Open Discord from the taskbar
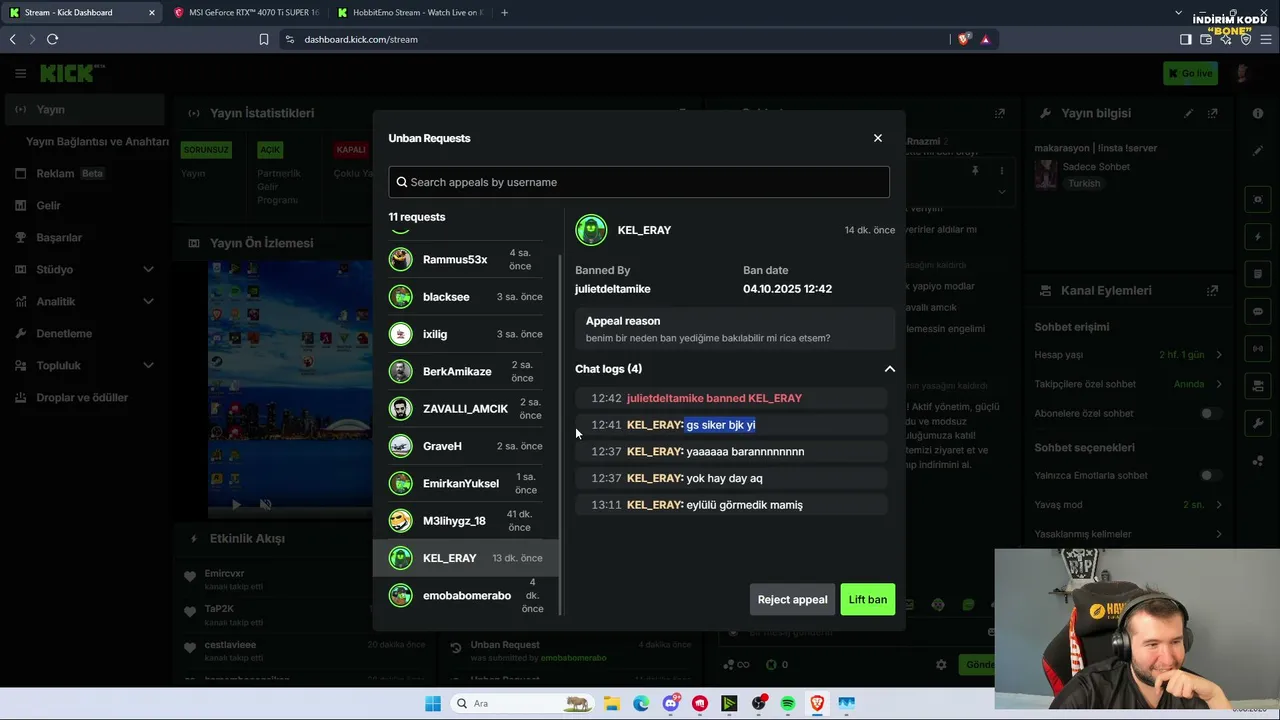 click(x=670, y=704)
